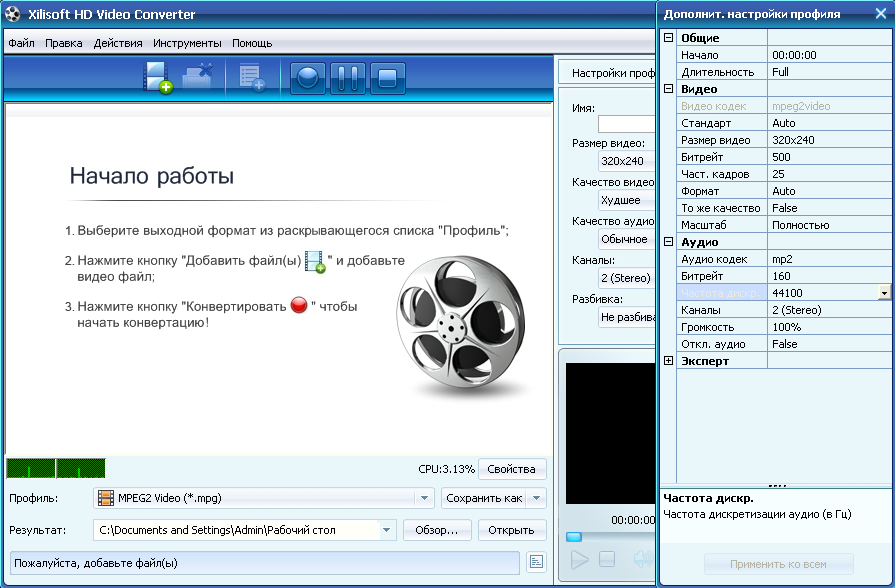
Task: Open the Качество видео Худшее combo box
Action: [627, 200]
